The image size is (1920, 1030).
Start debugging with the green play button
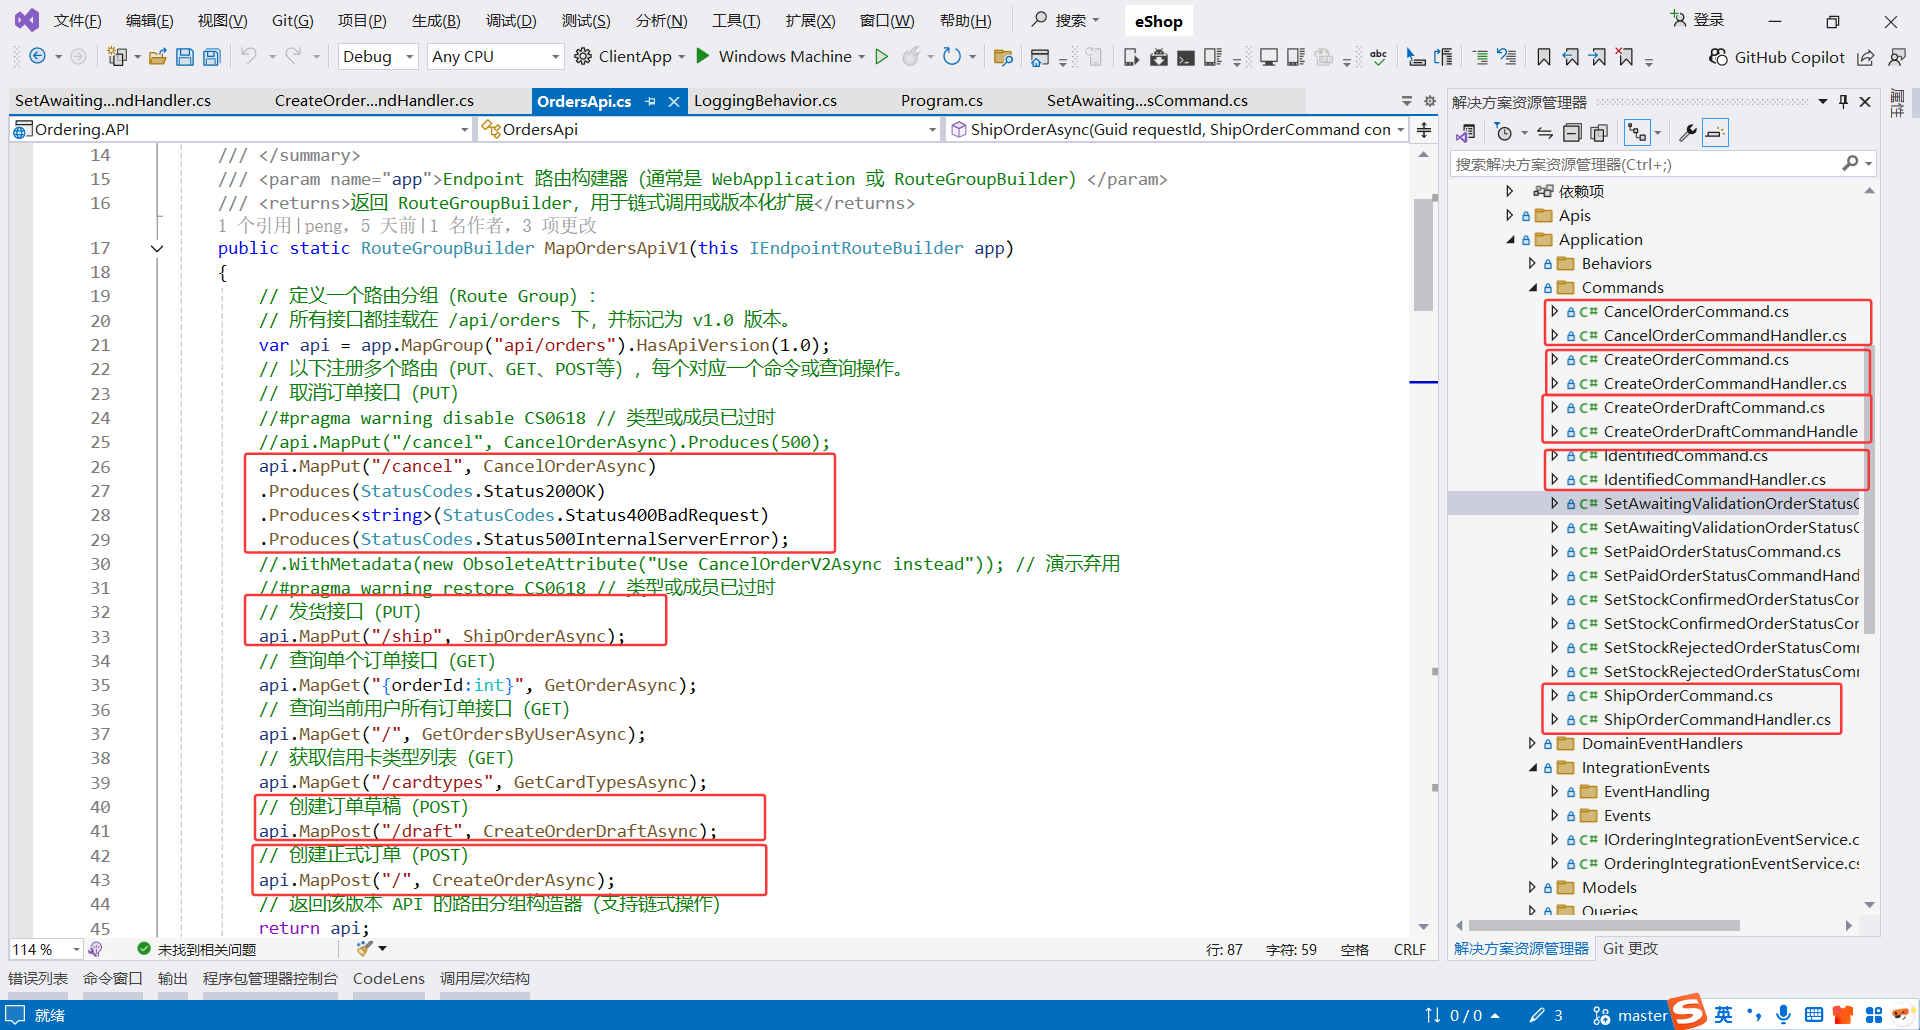tap(703, 56)
